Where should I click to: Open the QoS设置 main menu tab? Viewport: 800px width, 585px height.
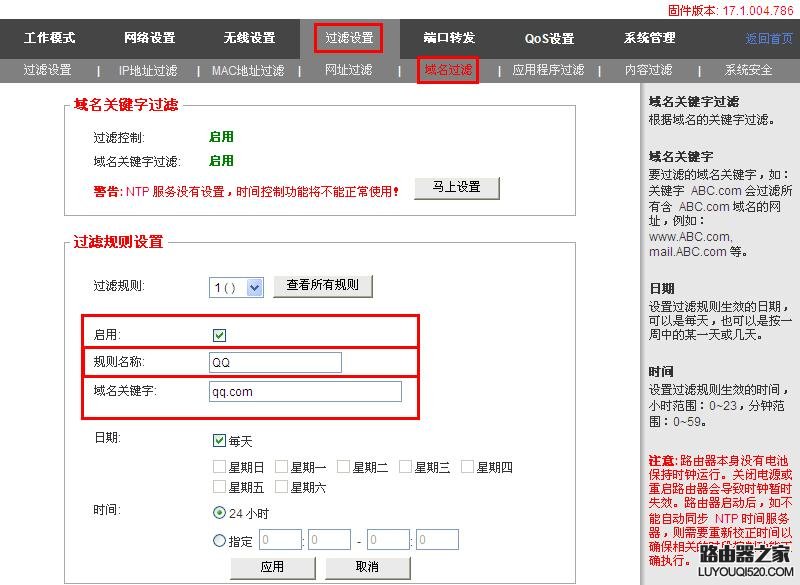click(549, 38)
